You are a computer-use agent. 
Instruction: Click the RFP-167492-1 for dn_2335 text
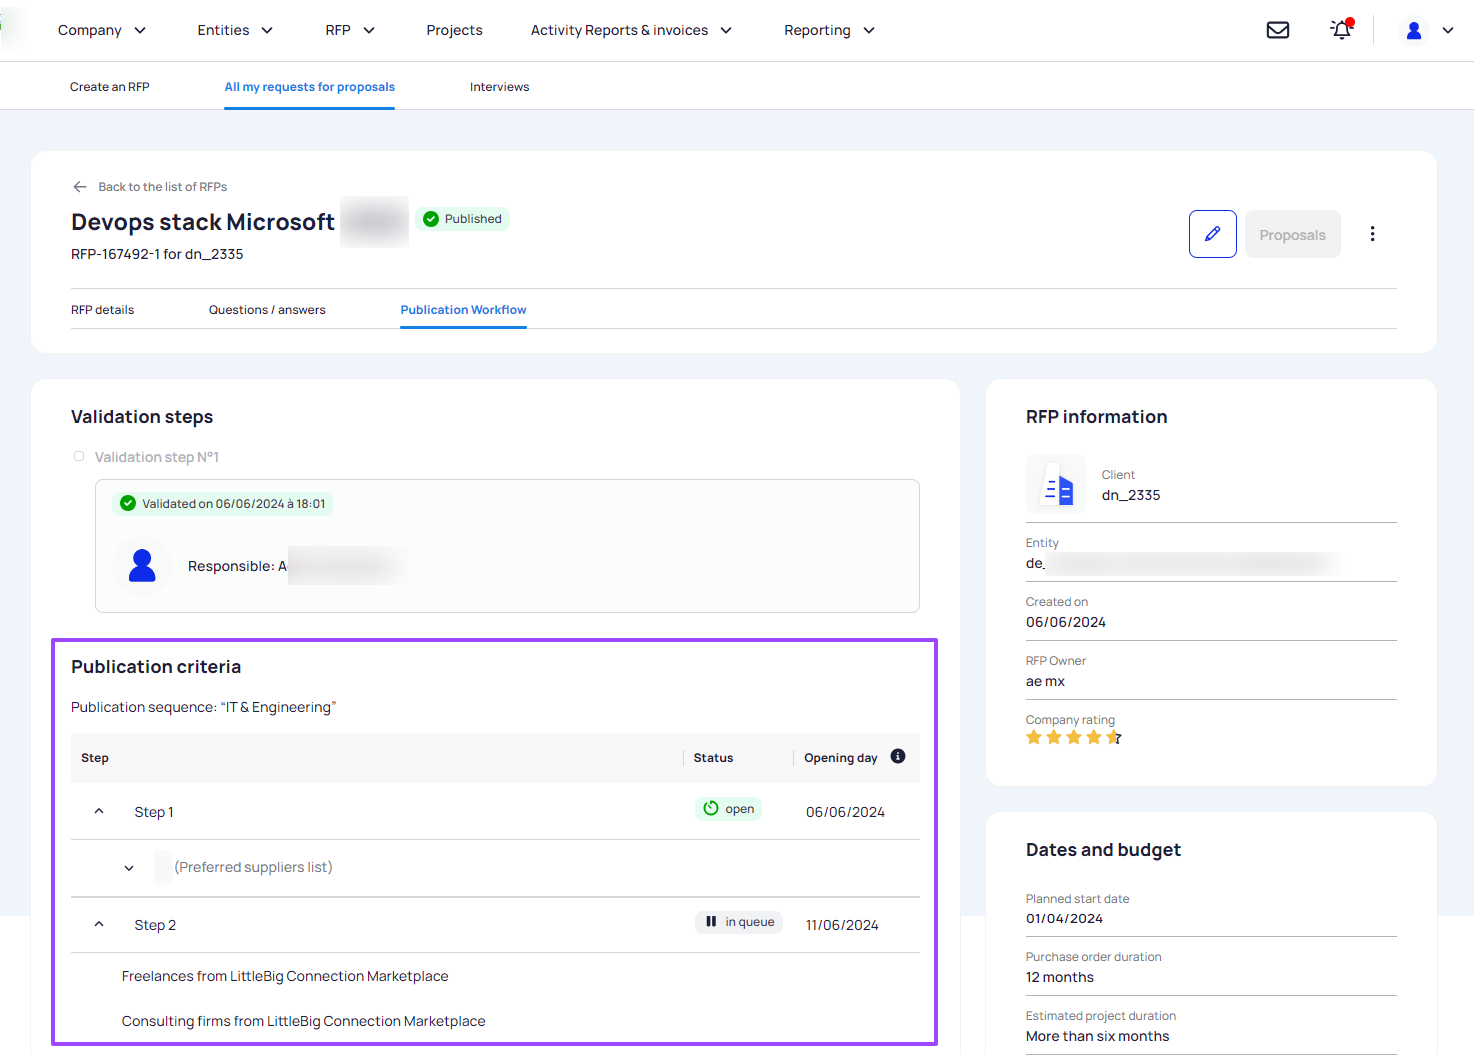coord(157,254)
